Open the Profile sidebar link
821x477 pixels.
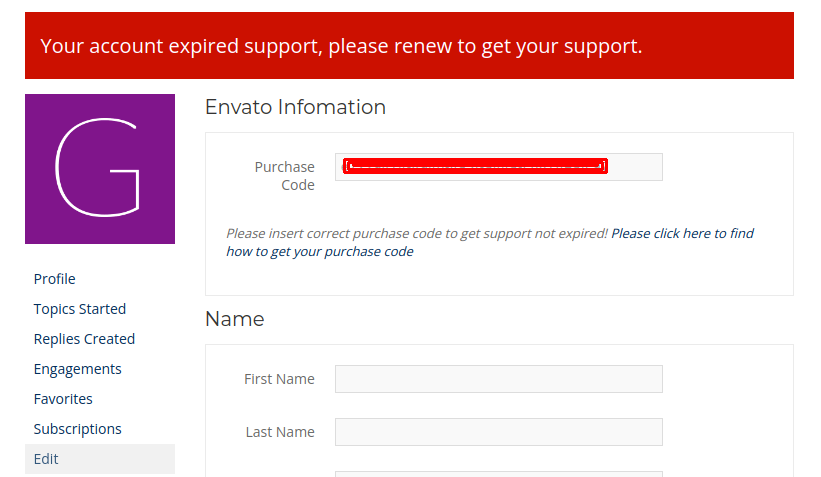tap(54, 279)
